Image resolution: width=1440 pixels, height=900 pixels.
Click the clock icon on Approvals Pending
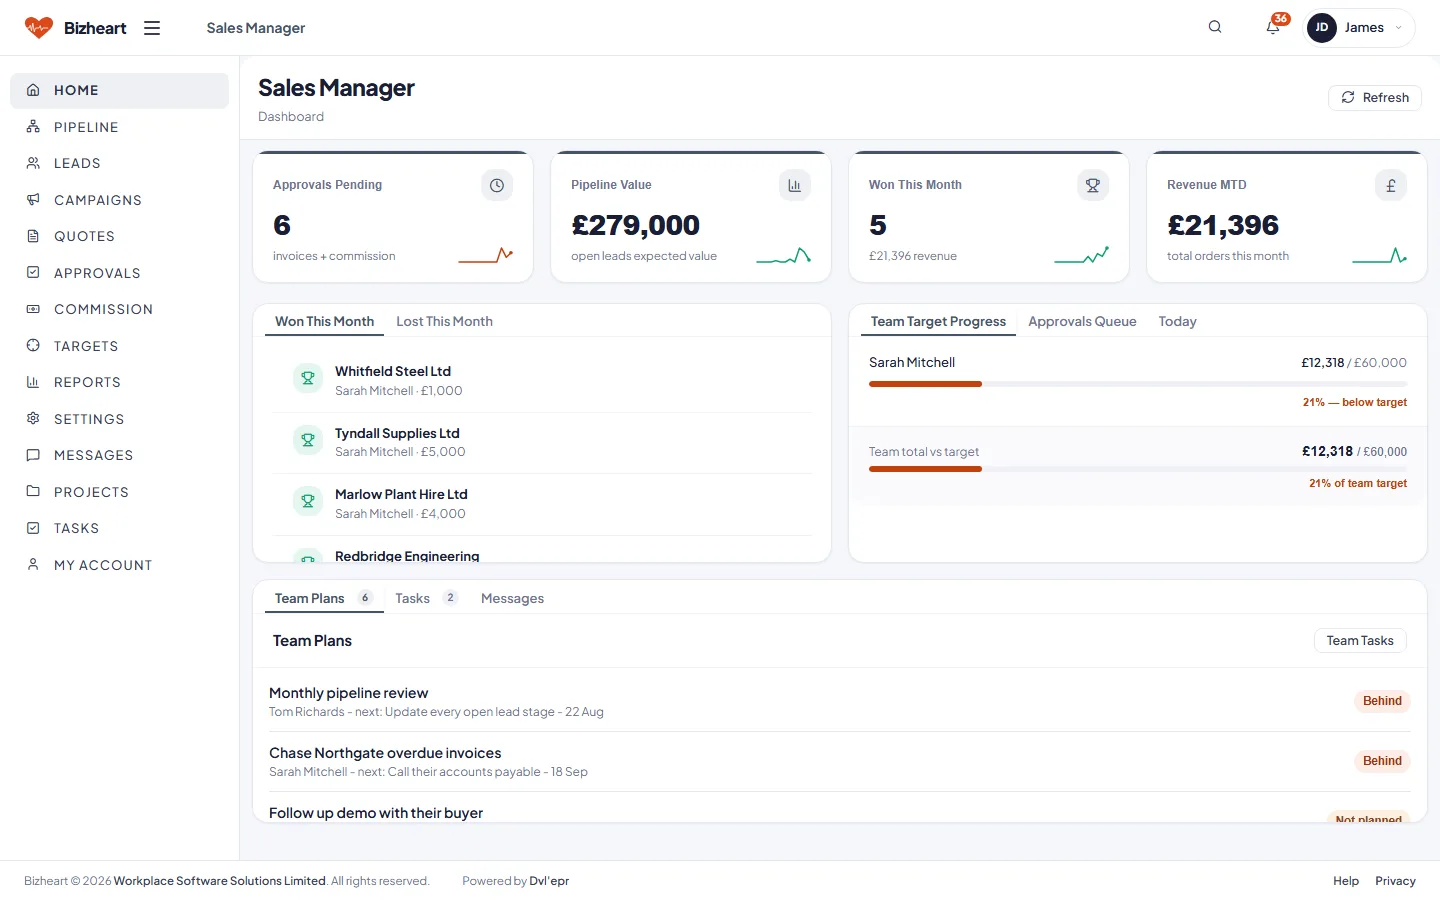click(x=497, y=185)
